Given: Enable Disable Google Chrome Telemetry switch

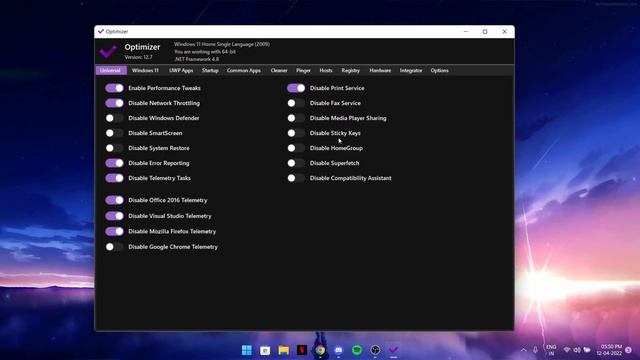Looking at the screenshot, I should [114, 247].
